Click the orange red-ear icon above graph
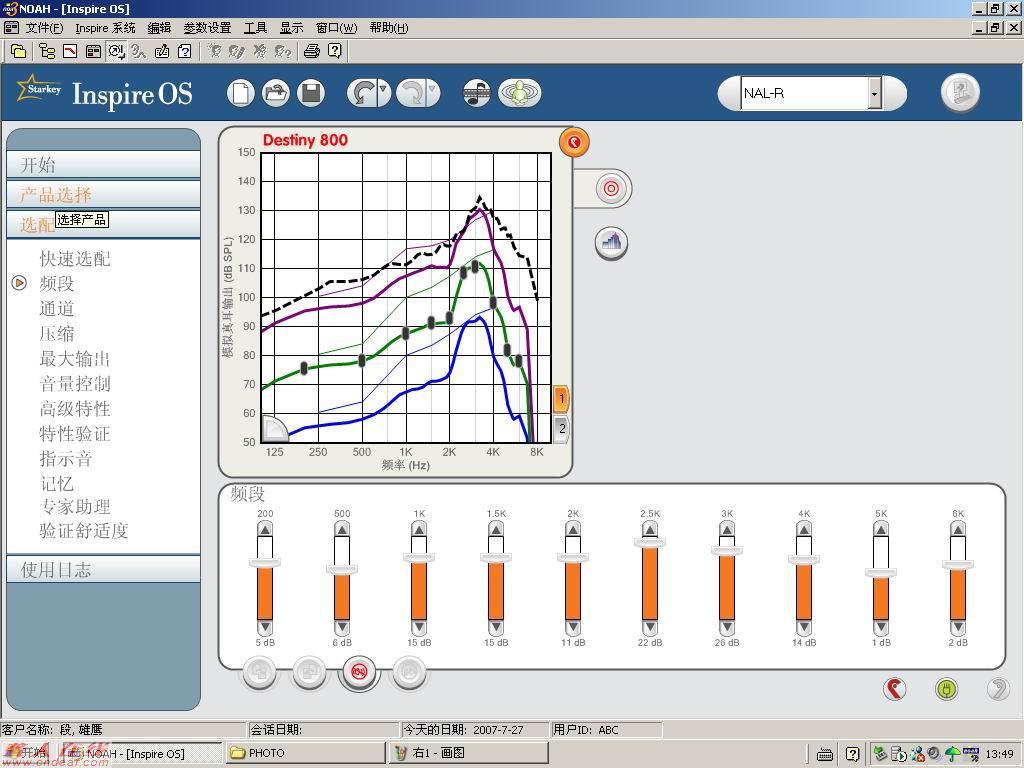Image resolution: width=1024 pixels, height=768 pixels. (x=574, y=142)
